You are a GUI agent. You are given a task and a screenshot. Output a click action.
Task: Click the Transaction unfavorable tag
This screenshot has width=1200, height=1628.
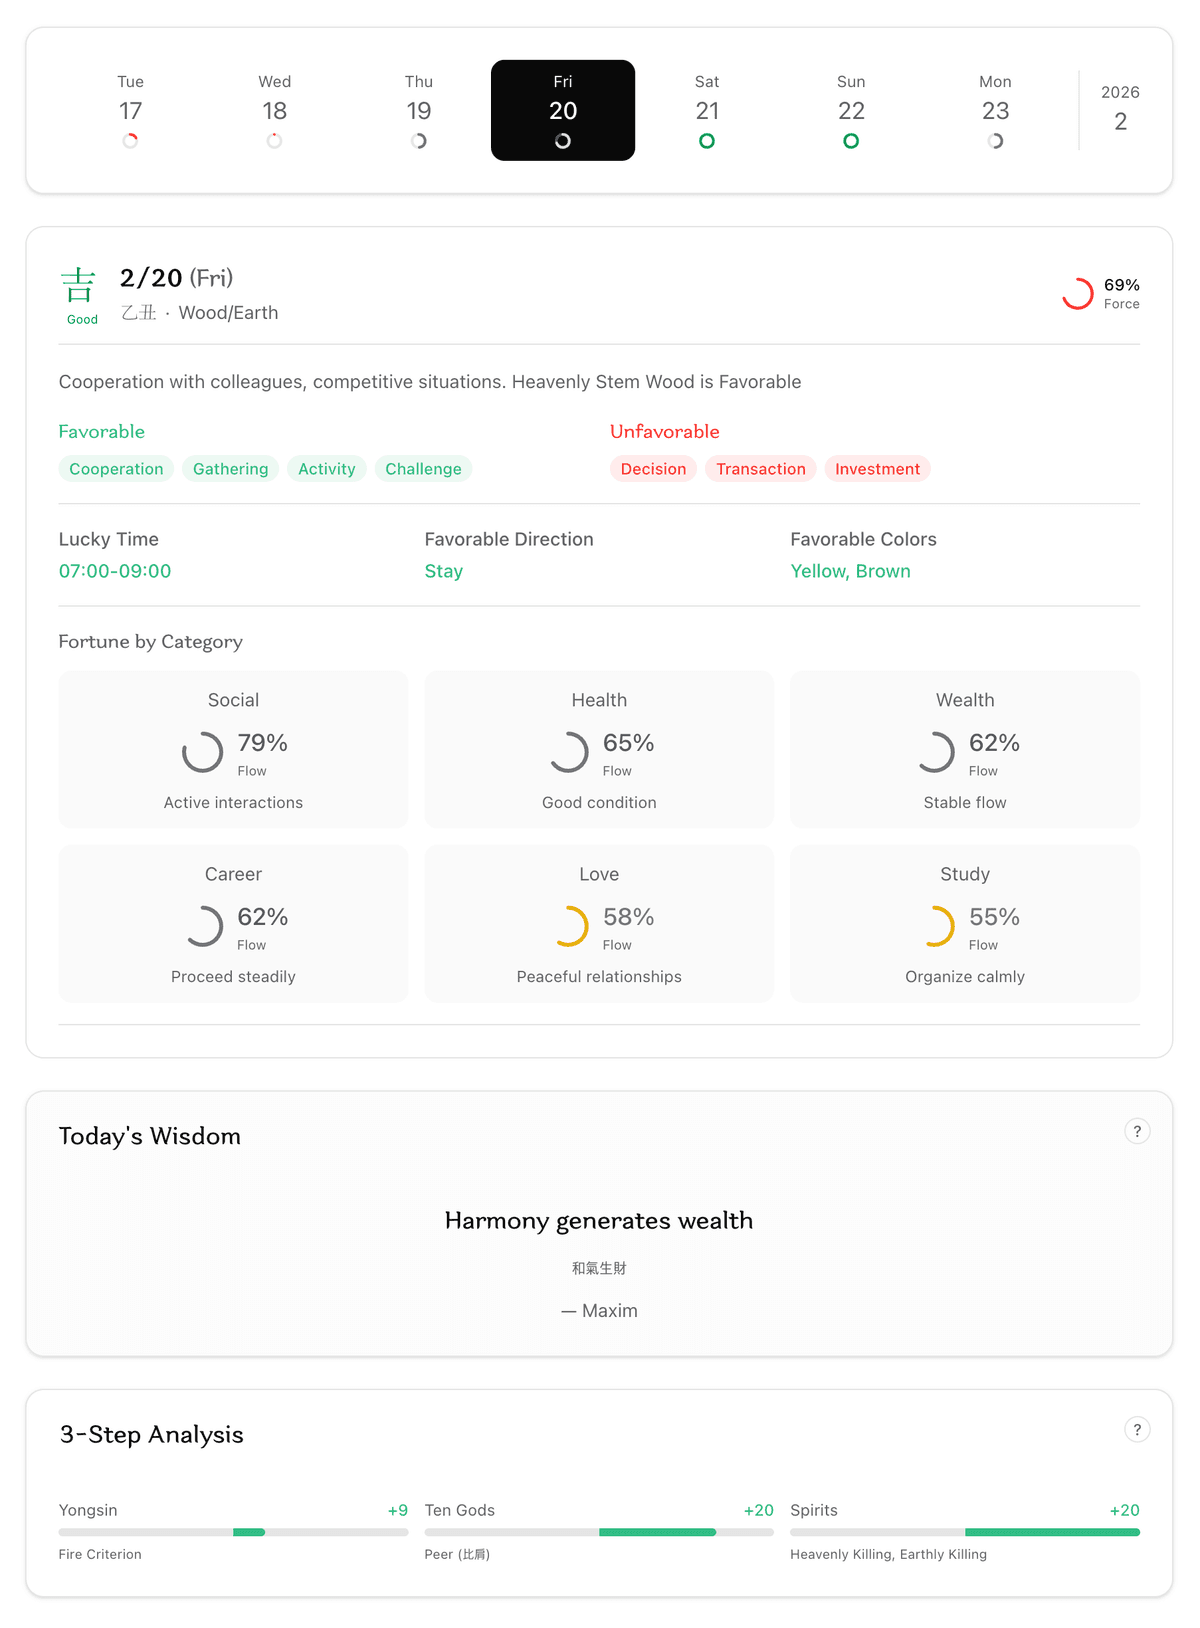coord(760,469)
